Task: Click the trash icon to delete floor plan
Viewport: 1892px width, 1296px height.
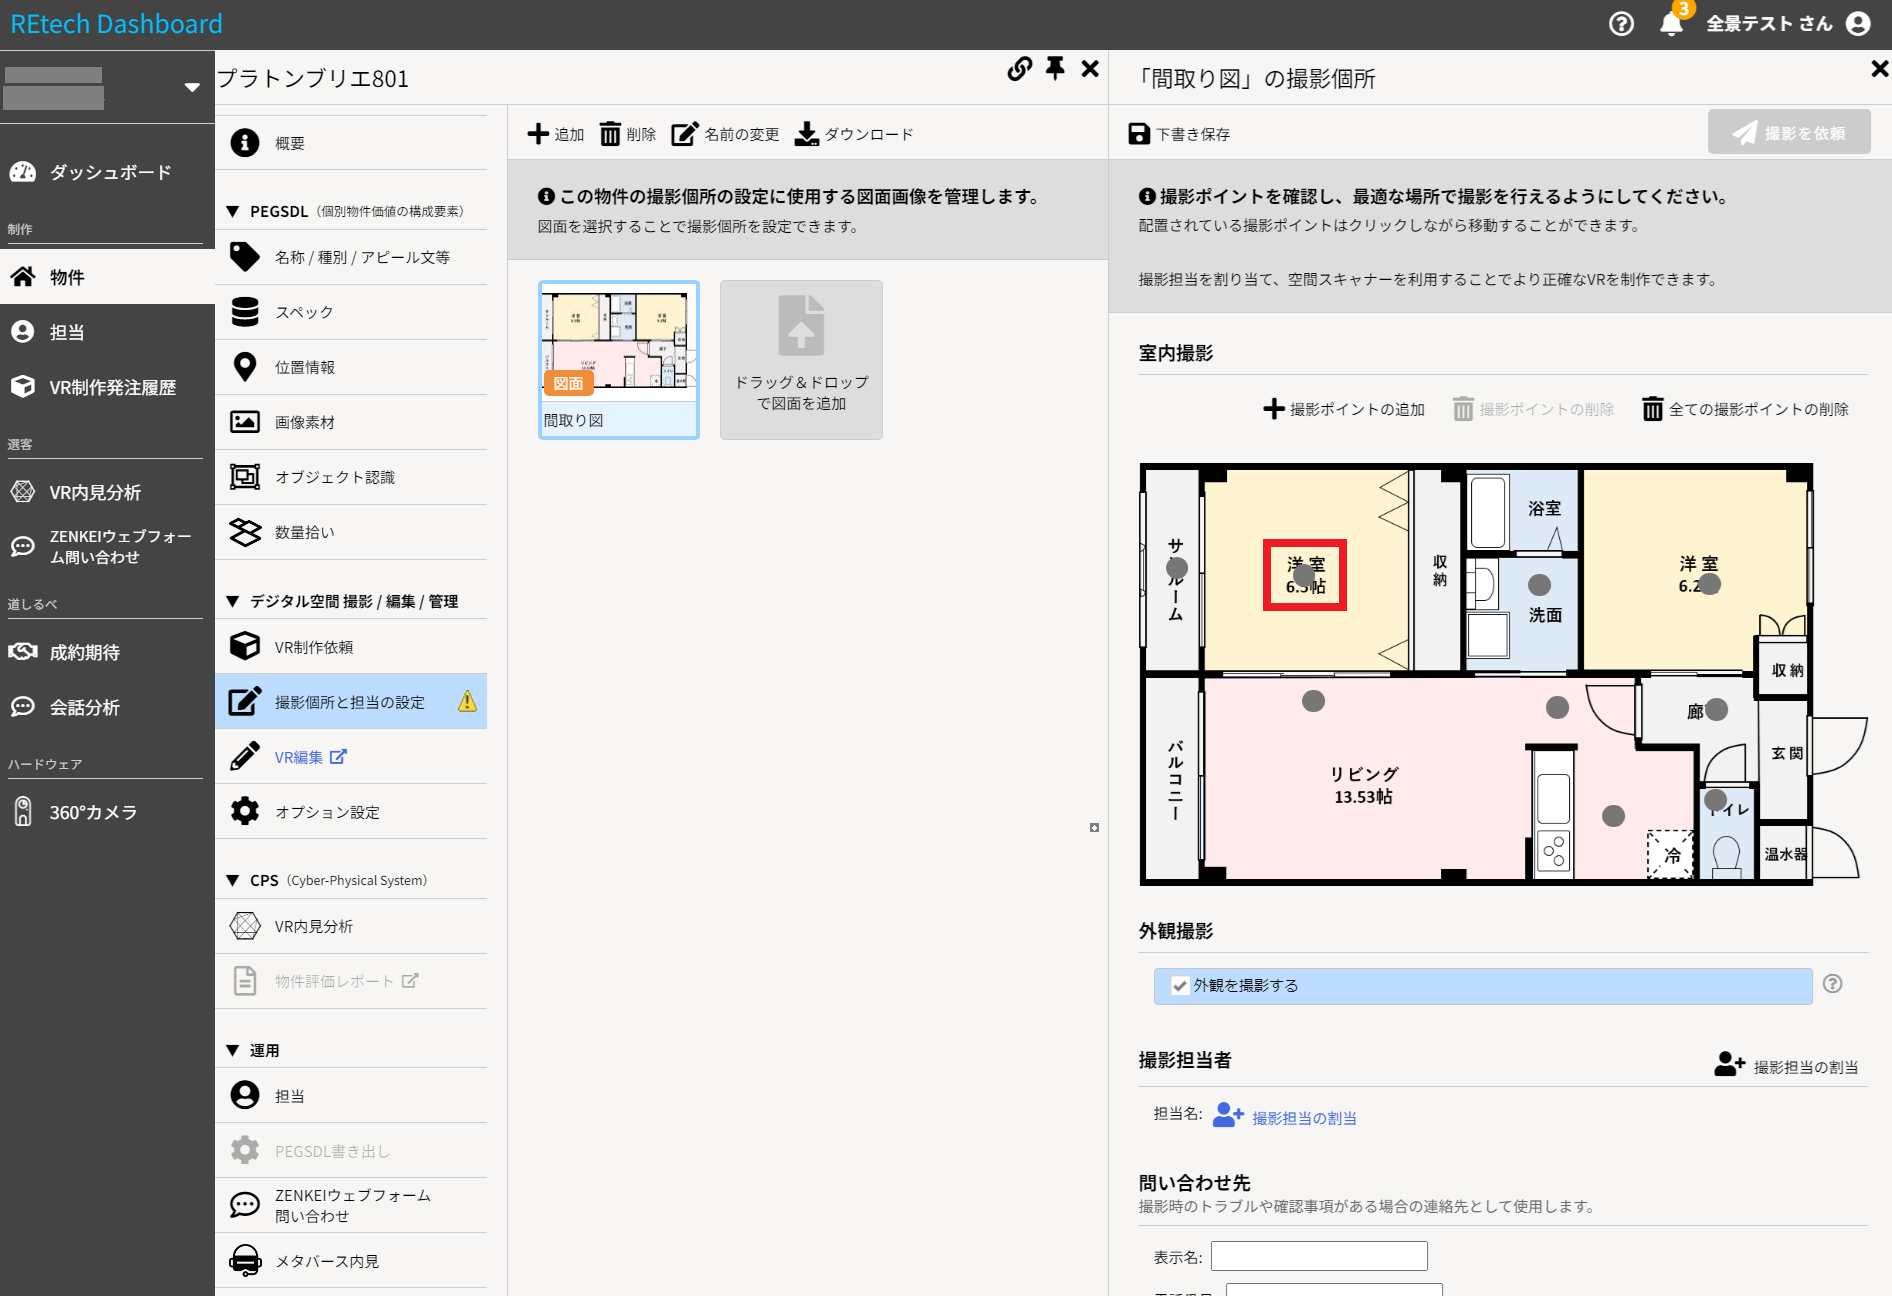Action: (610, 134)
